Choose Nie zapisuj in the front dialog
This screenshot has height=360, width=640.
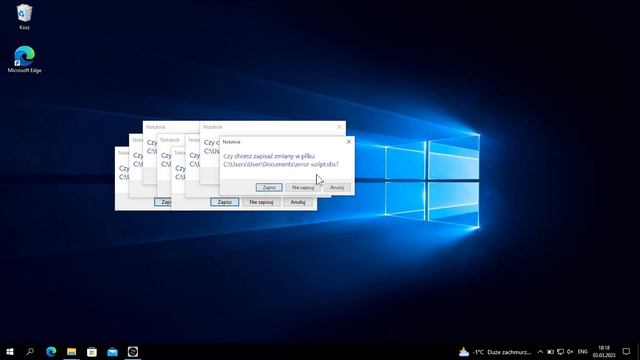pos(302,187)
